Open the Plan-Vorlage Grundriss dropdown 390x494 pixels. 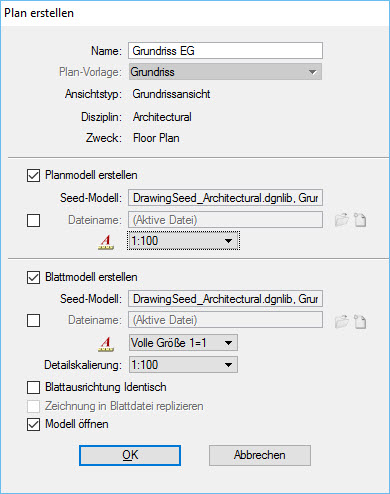point(225,72)
